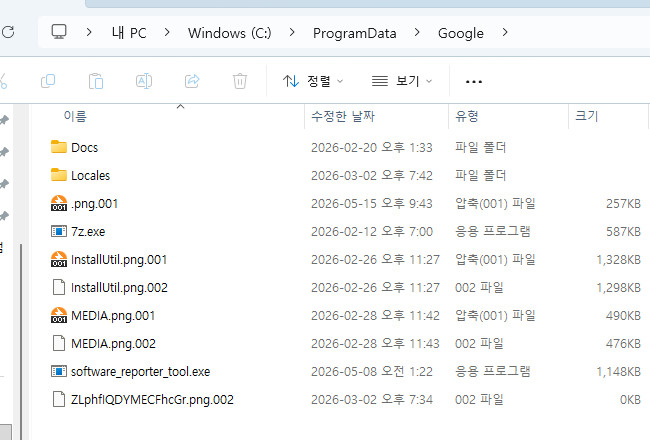Sort by 수정한 날짜 column header

(343, 116)
